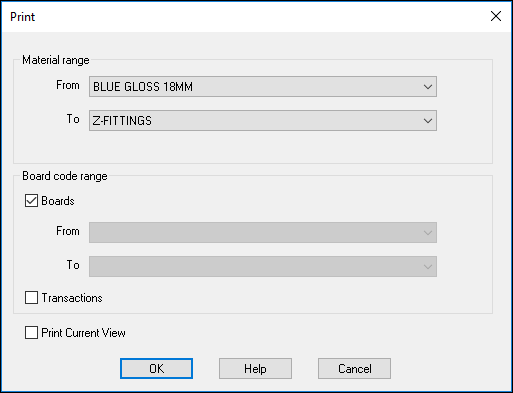Screen dimensions: 513x393
Task: Open the Material range From dropdown
Action: (263, 87)
